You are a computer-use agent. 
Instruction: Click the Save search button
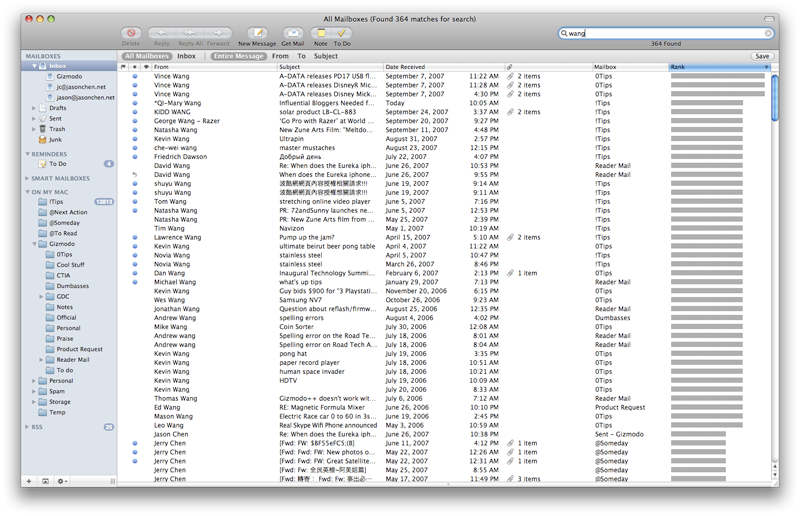point(762,56)
